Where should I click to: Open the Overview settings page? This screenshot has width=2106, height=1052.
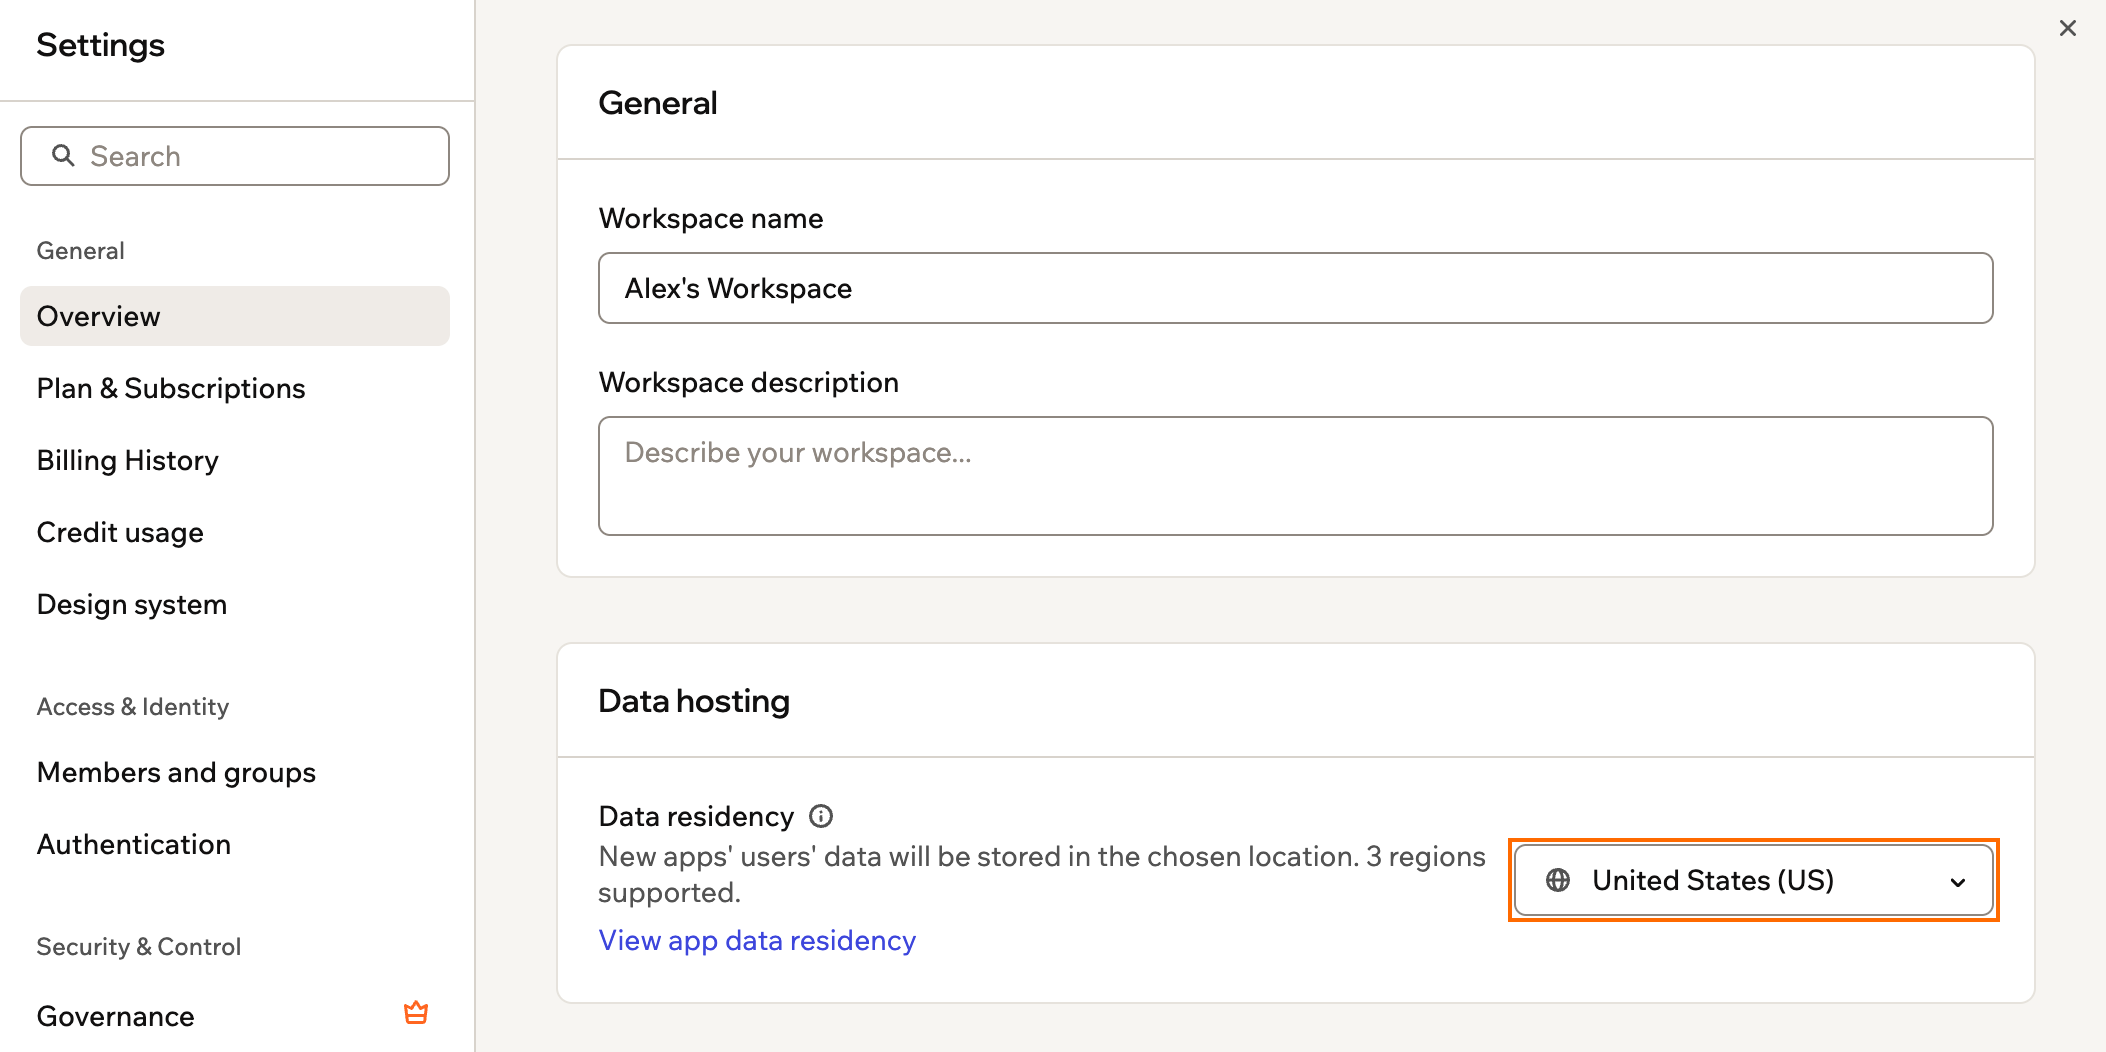click(235, 316)
